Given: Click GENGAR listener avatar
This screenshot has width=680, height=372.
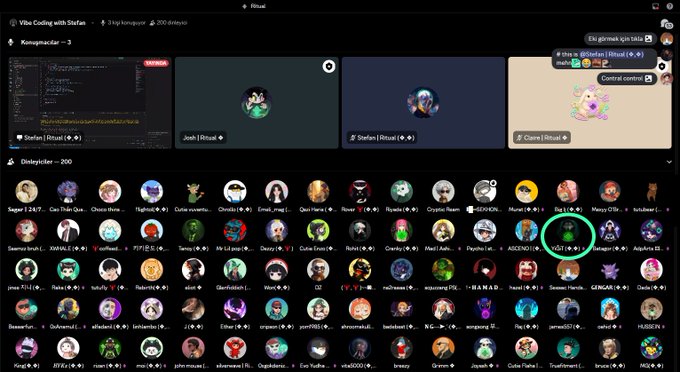Looking at the screenshot, I should 610,270.
